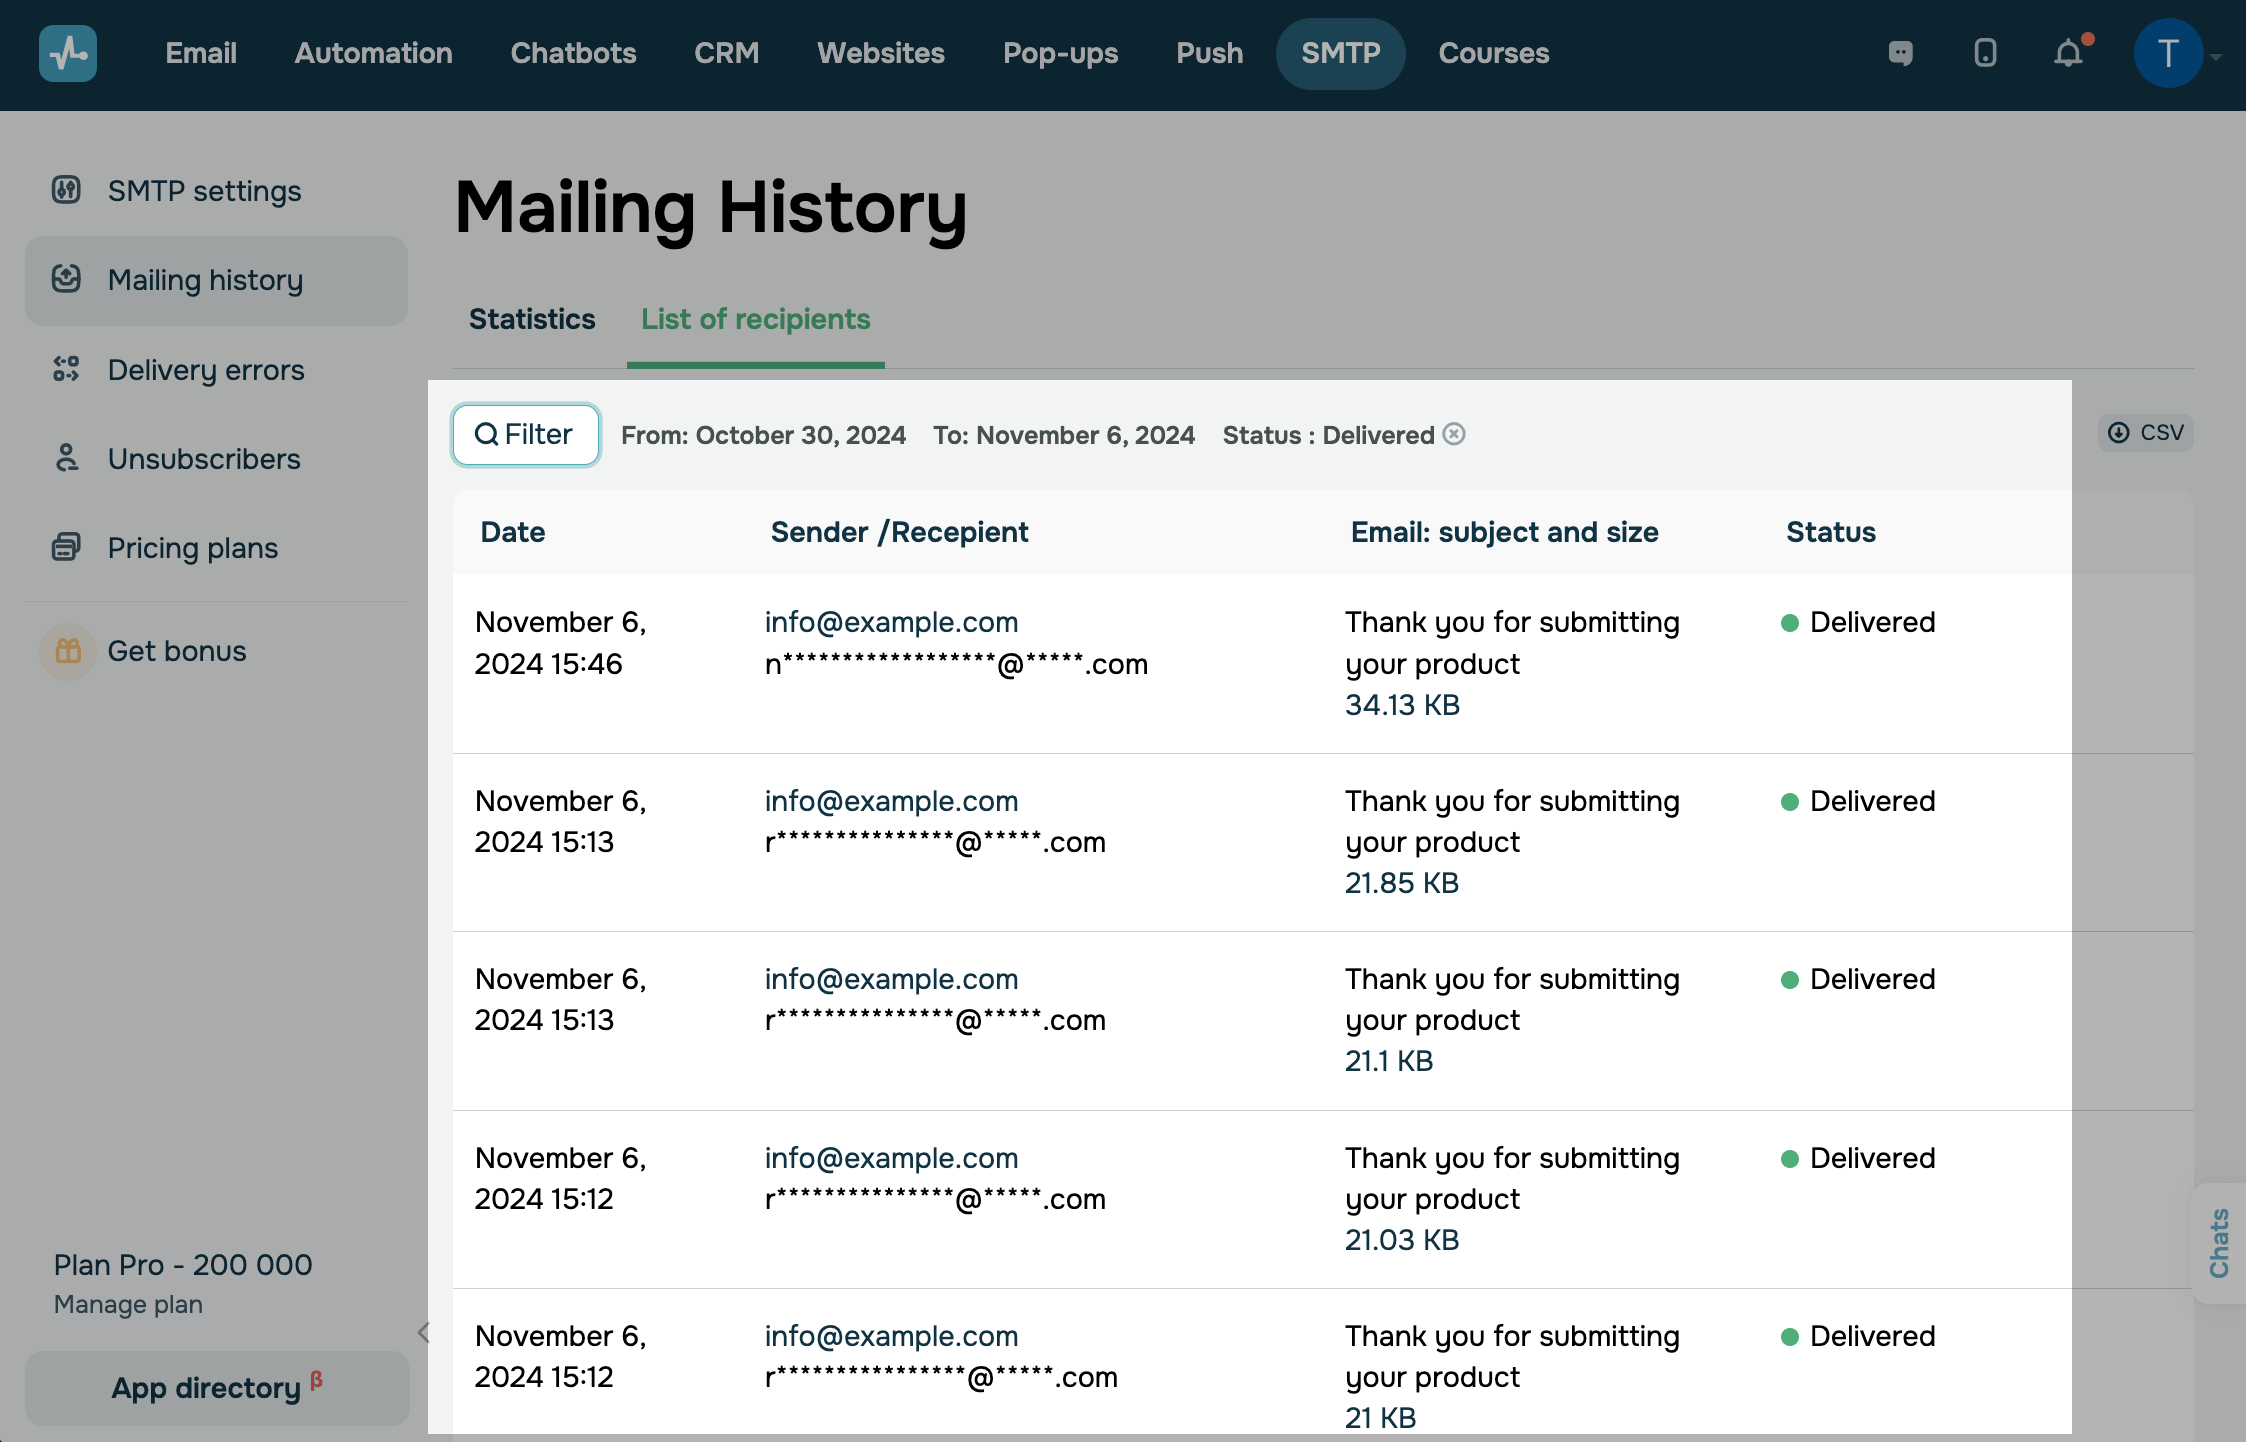Remove the Status Delivered filter

coord(1455,434)
